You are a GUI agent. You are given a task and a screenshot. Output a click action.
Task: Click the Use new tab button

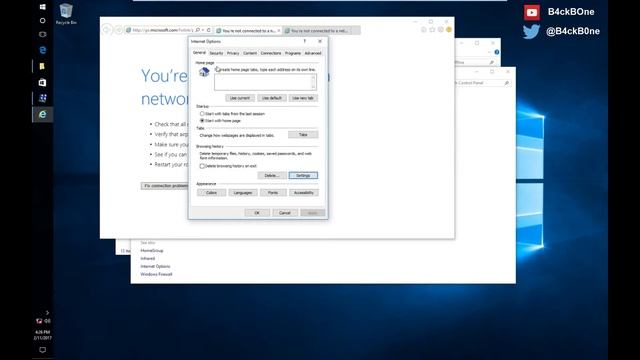coord(303,98)
